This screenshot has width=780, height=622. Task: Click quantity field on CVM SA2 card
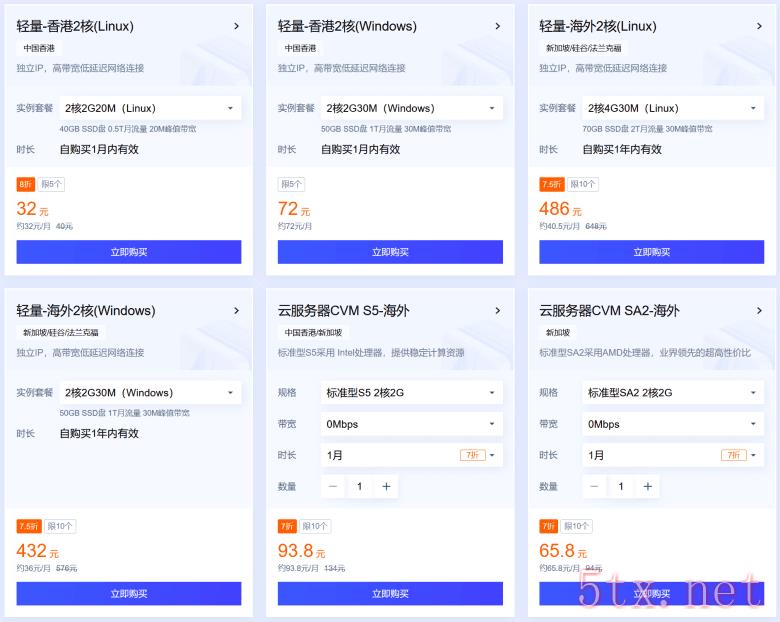tap(620, 486)
